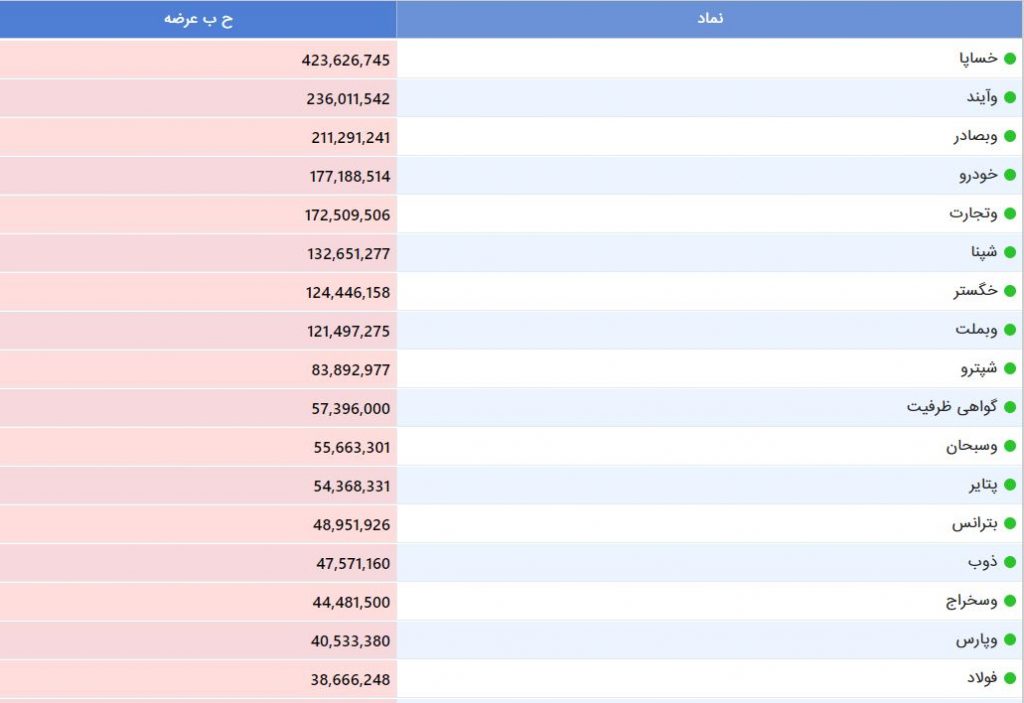Click the green status dot beside وسبحان
Viewport: 1024px width, 703px height.
pyautogui.click(x=1010, y=446)
